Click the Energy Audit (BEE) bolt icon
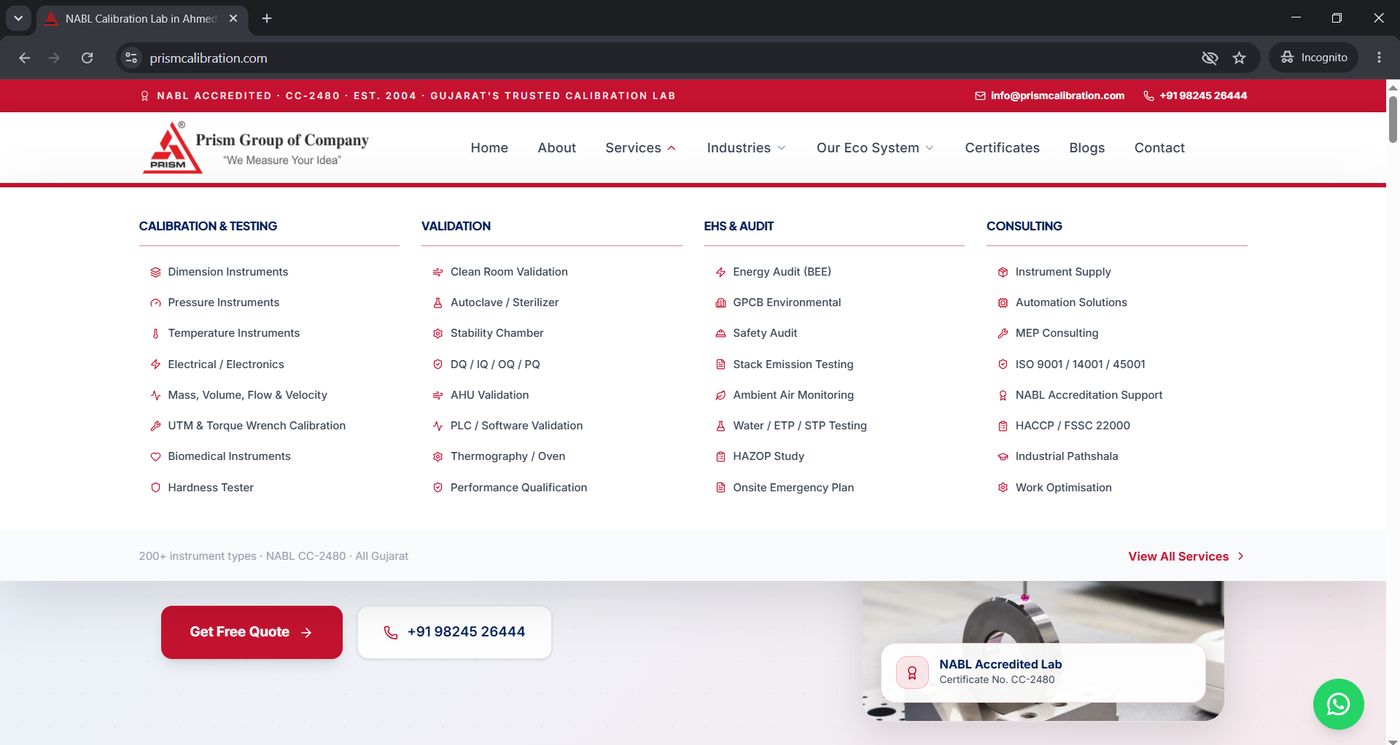The width and height of the screenshot is (1400, 745). tap(721, 272)
